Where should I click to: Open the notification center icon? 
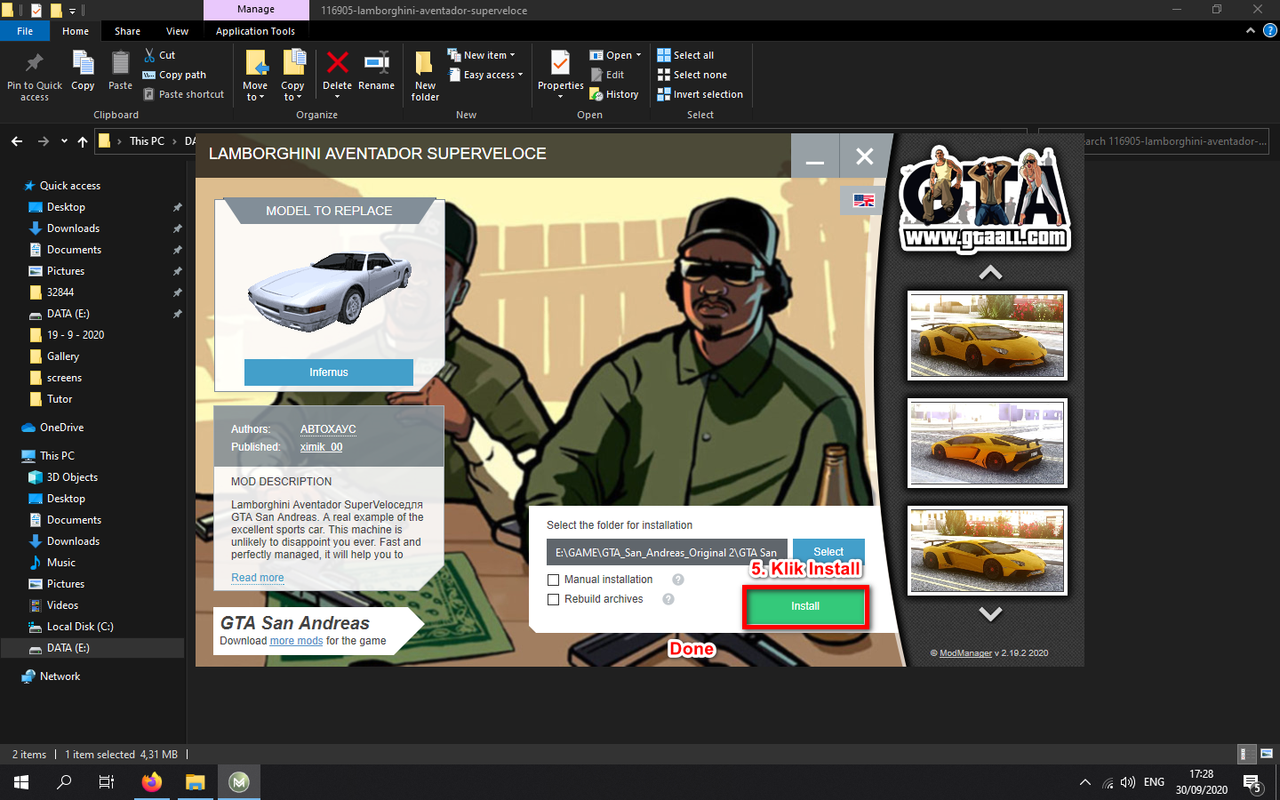[x=1252, y=781]
